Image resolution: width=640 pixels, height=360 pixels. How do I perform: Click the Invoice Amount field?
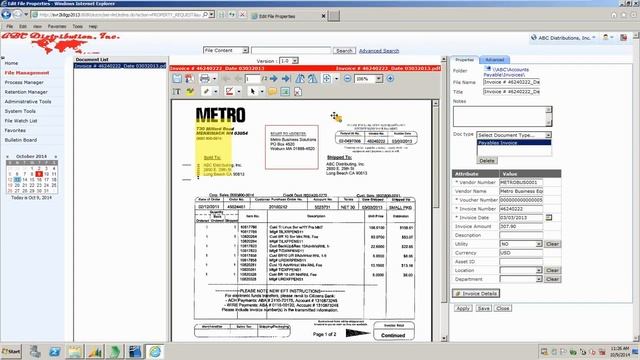pos(521,226)
